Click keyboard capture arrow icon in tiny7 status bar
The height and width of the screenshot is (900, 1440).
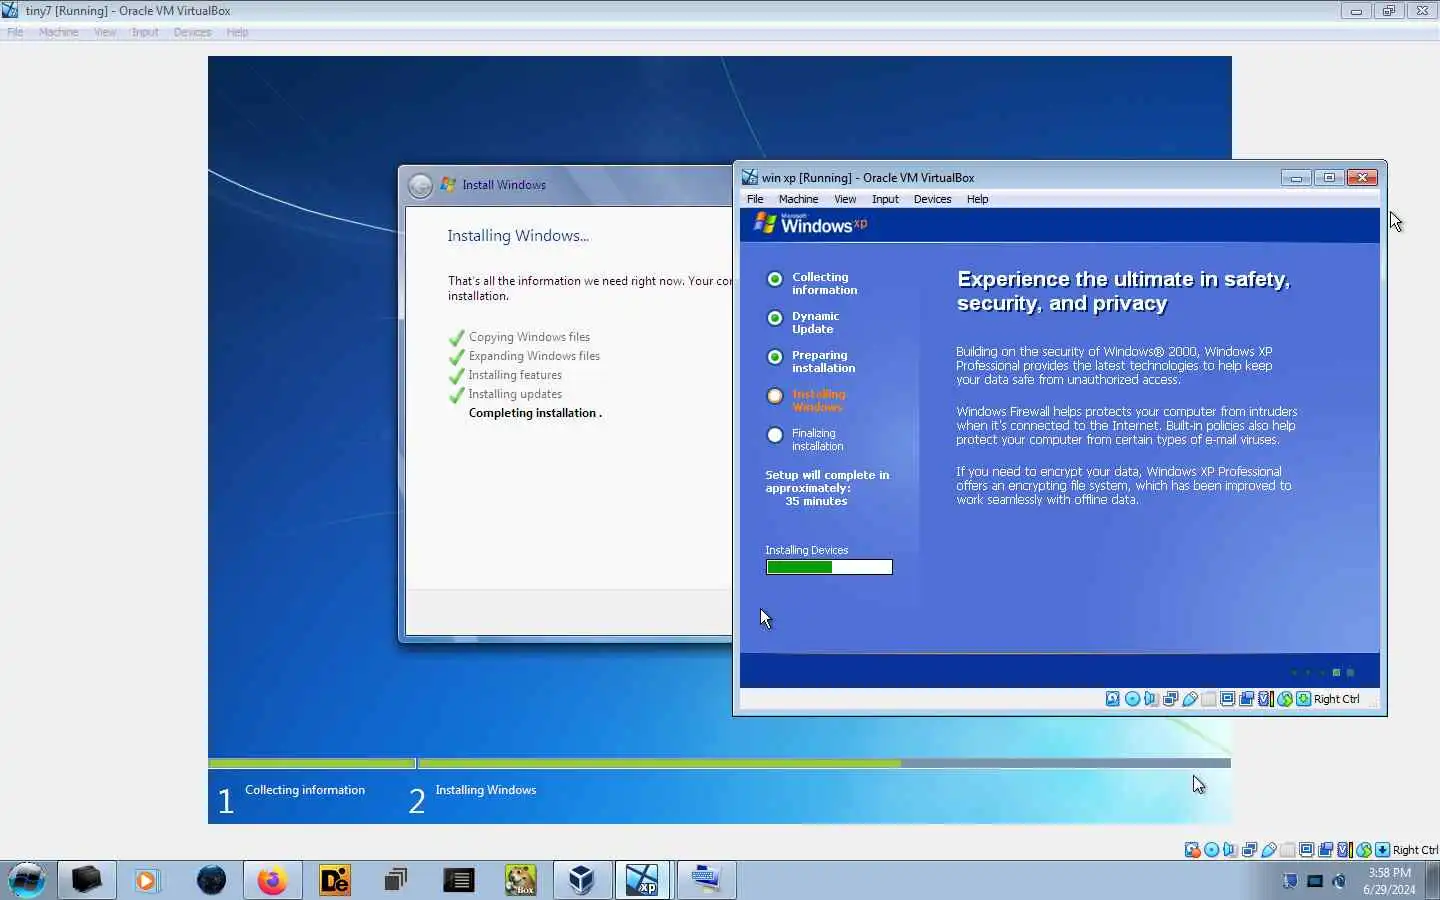(1382, 850)
